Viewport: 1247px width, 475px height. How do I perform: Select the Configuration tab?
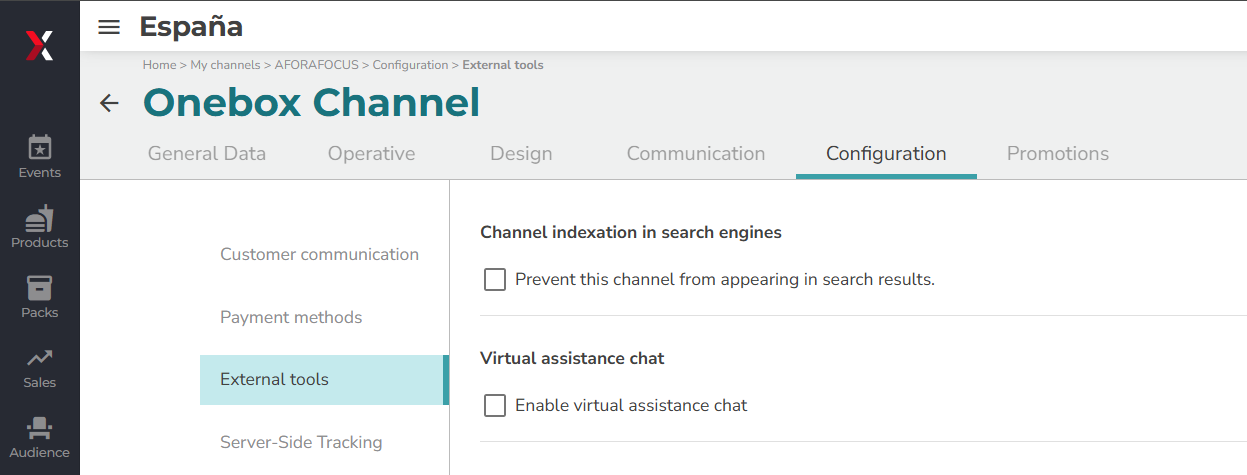click(x=886, y=154)
